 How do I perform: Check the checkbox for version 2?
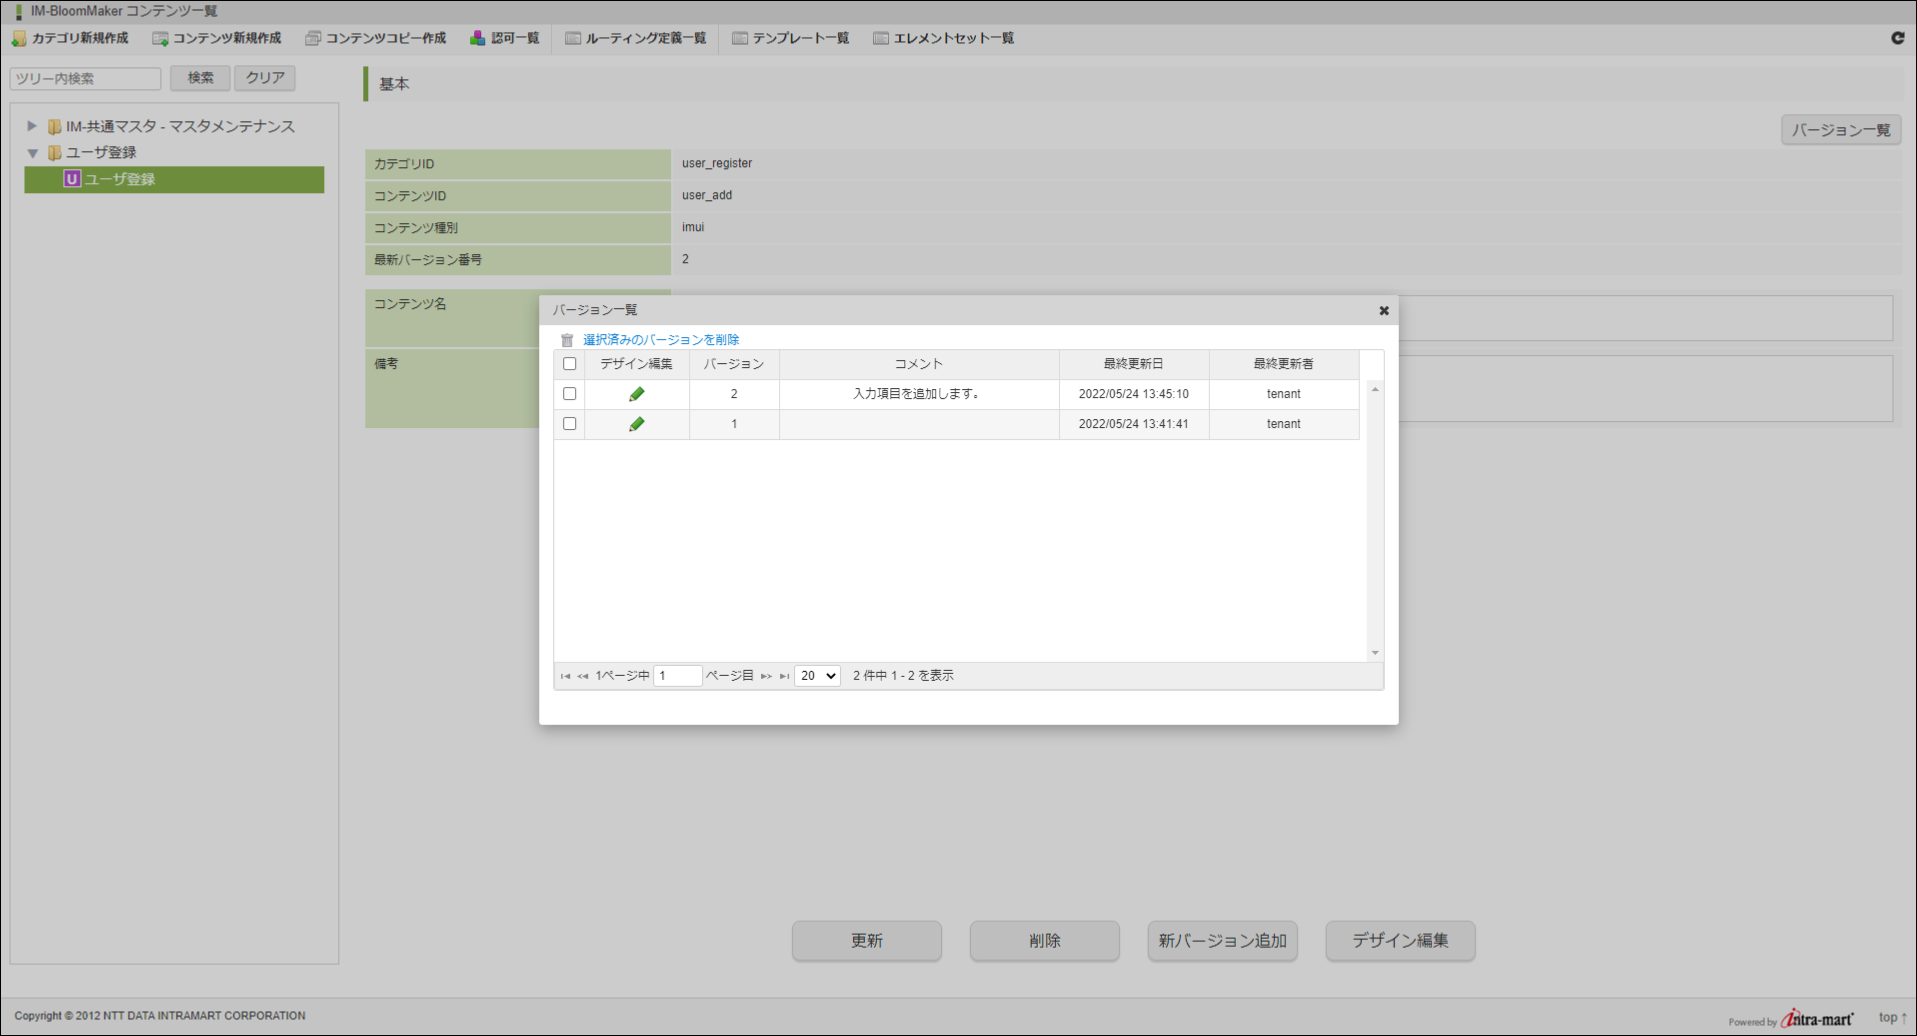click(569, 393)
